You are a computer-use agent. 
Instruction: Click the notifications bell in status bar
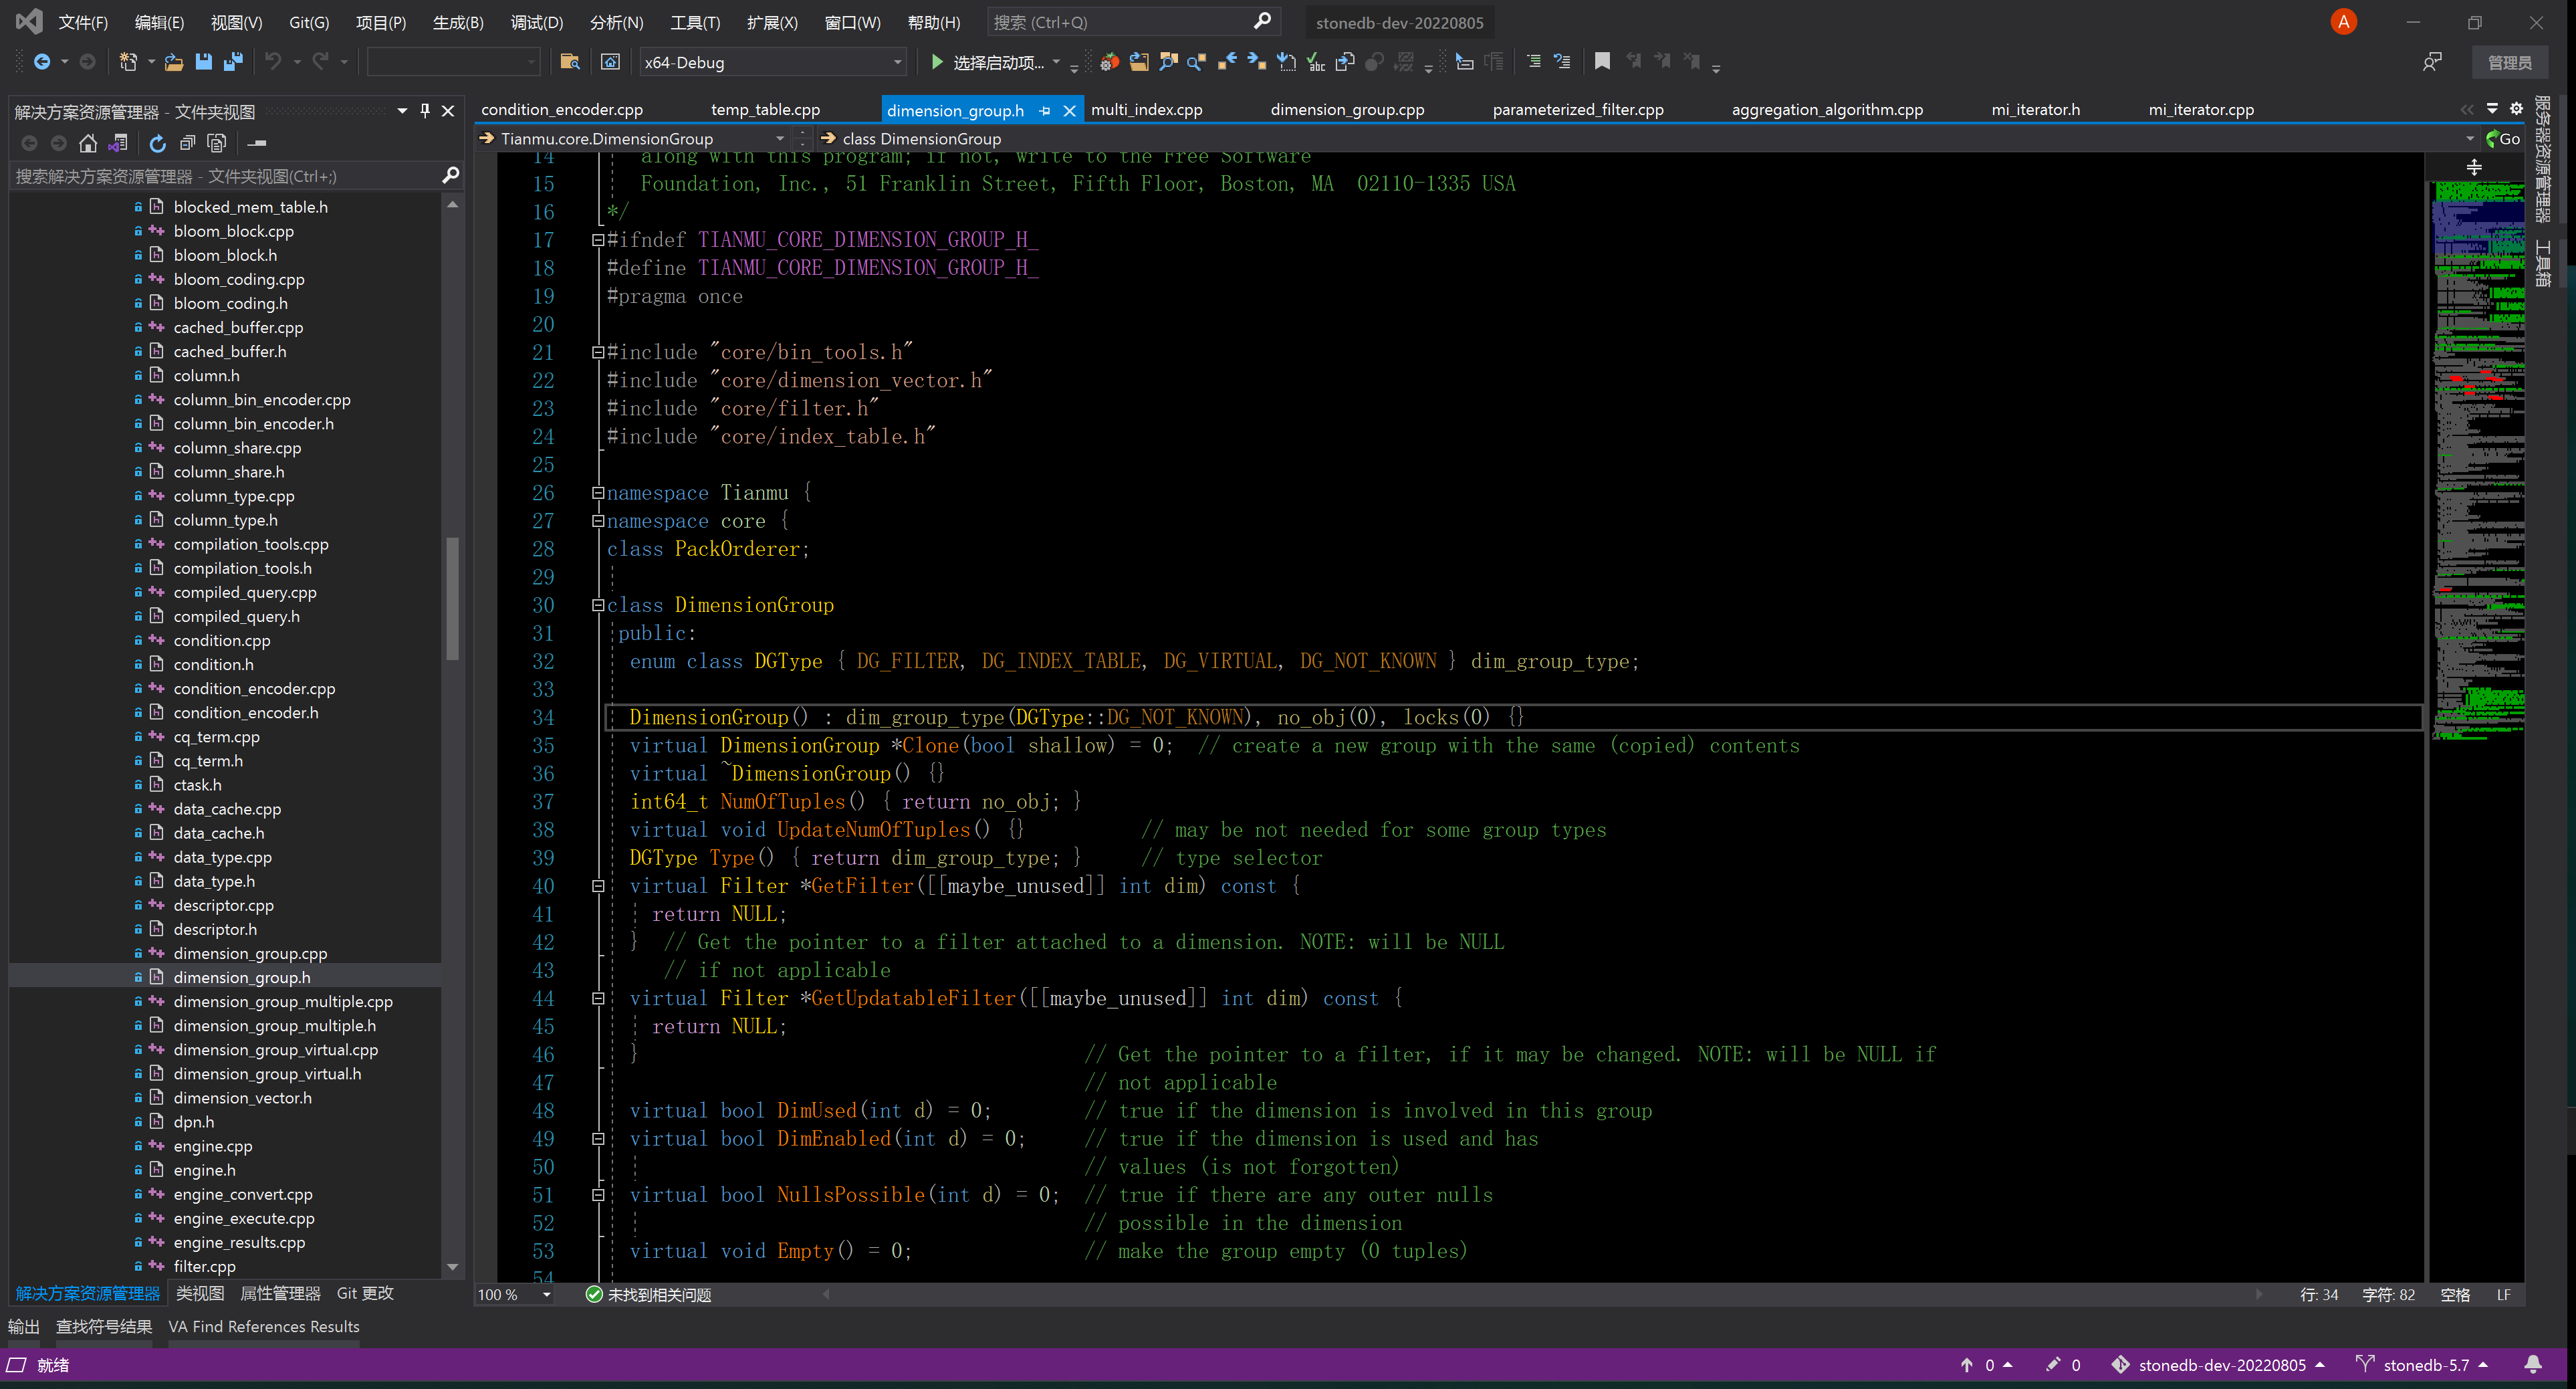point(2533,1365)
